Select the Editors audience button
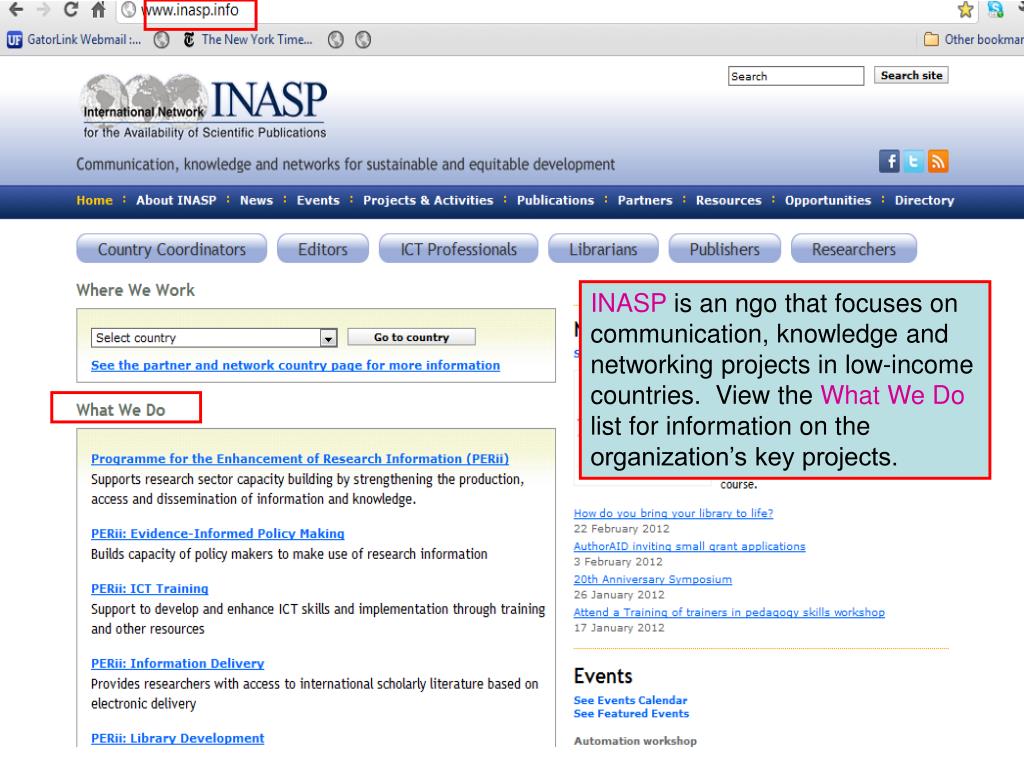The image size is (1024, 768). pyautogui.click(x=323, y=249)
